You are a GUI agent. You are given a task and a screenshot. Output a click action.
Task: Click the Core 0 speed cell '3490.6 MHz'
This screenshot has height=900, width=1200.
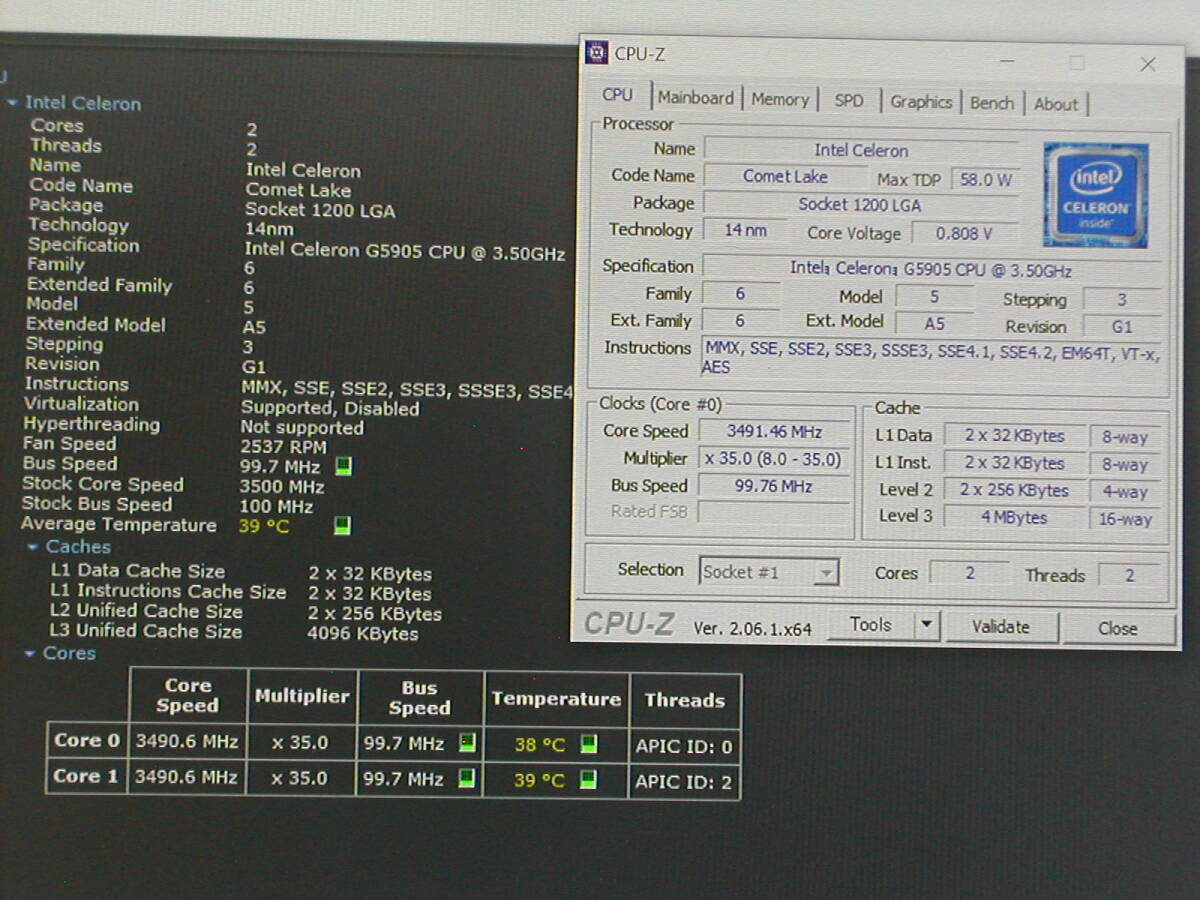point(187,742)
